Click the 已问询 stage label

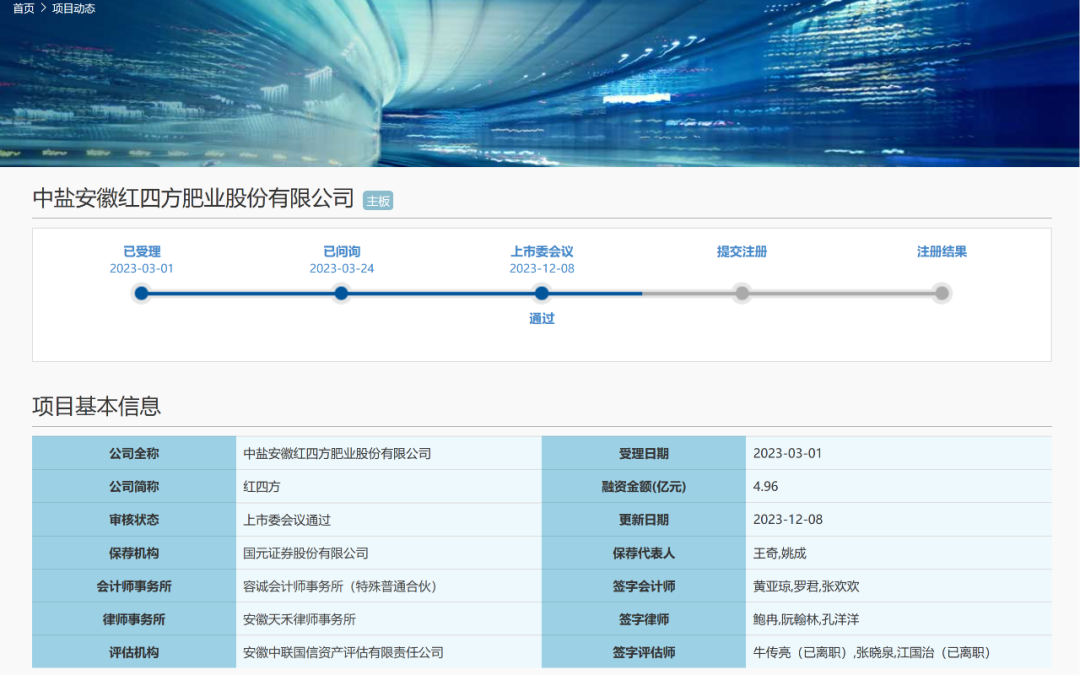342,252
